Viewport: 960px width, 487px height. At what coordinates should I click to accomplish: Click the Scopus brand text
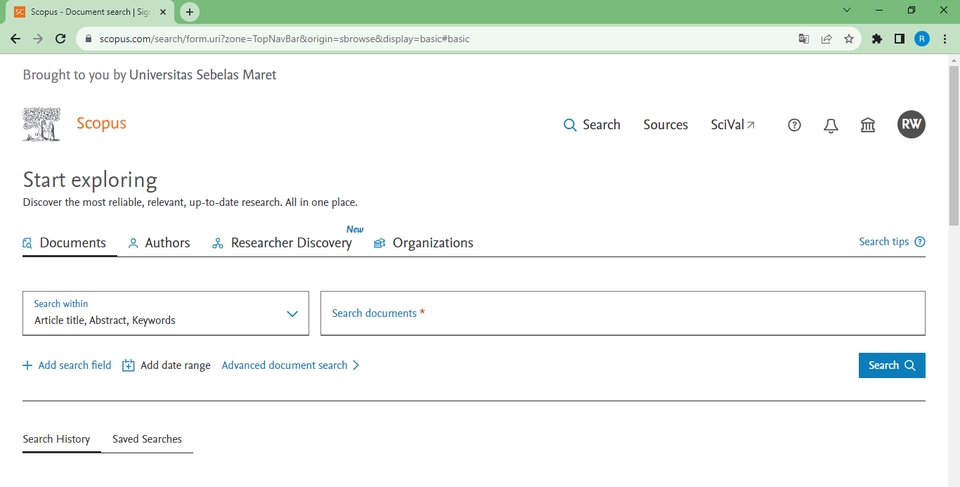[101, 123]
